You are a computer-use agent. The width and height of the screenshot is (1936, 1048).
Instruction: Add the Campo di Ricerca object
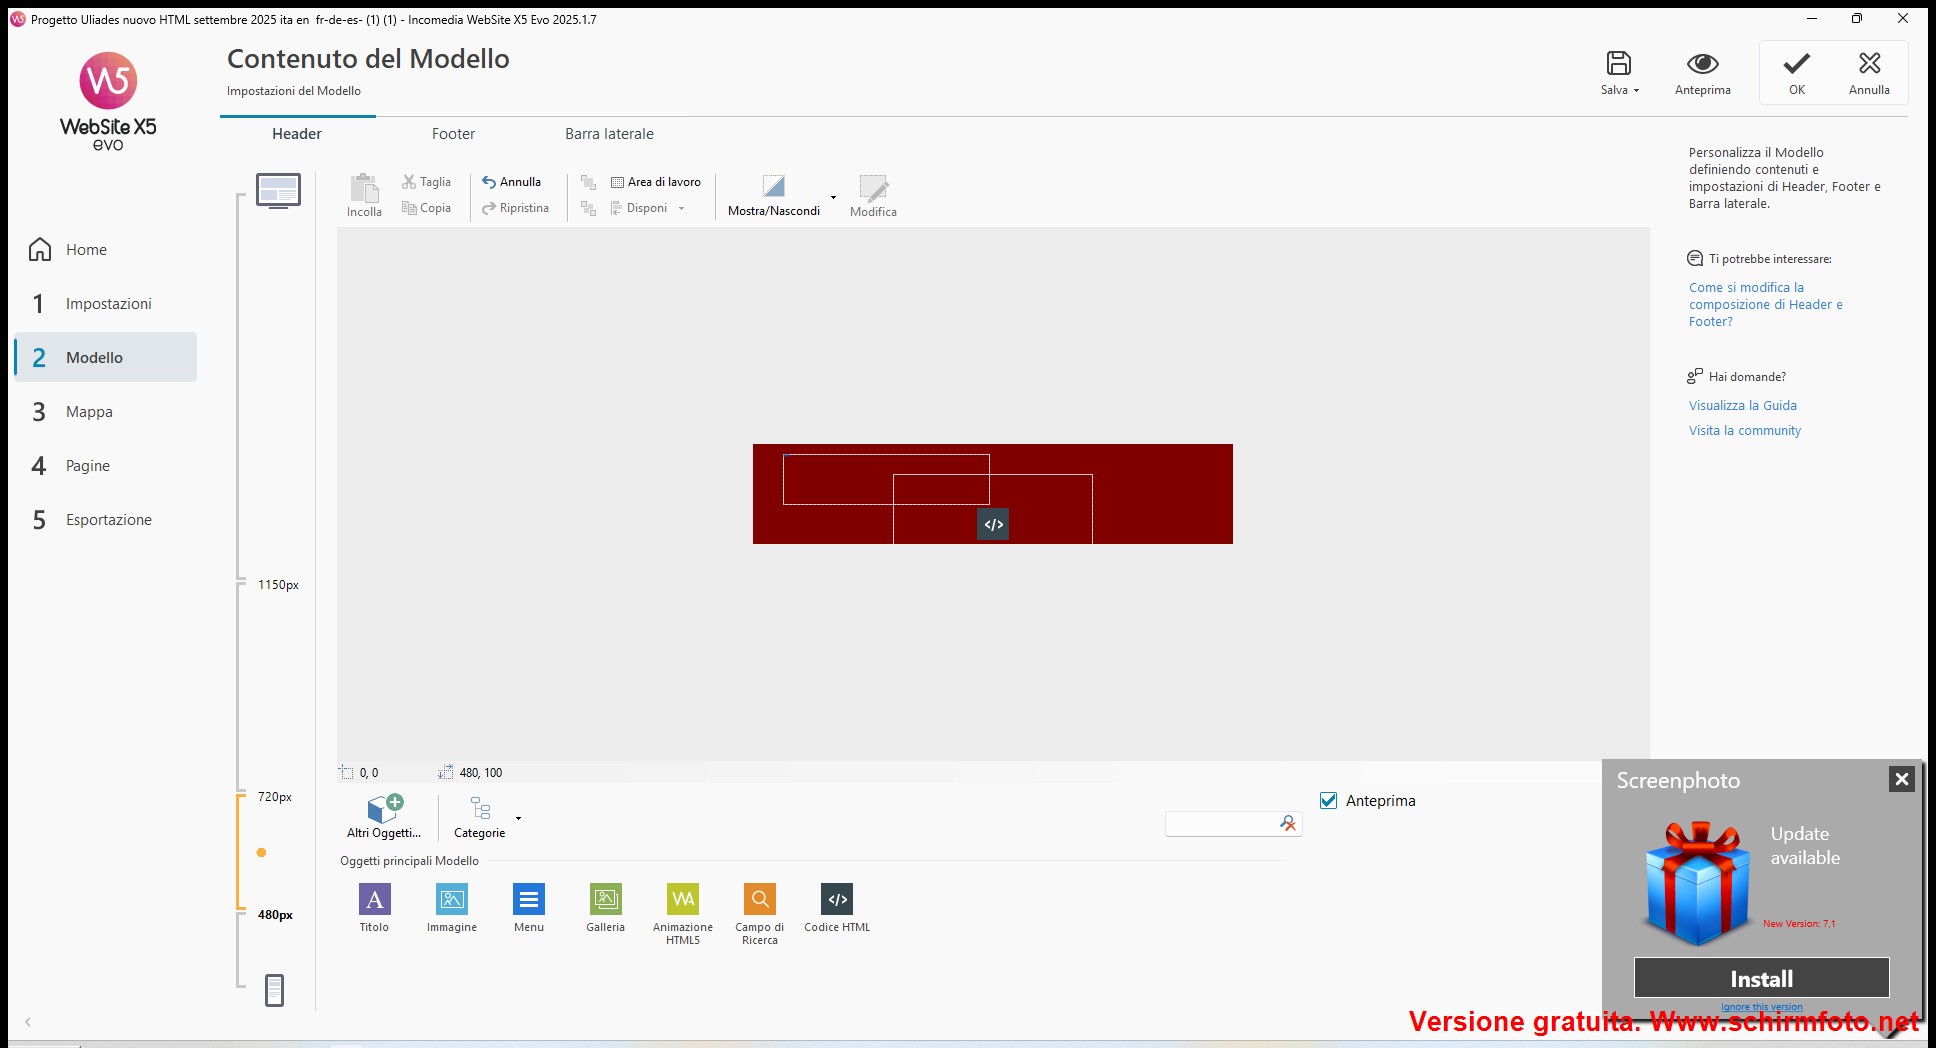(760, 899)
